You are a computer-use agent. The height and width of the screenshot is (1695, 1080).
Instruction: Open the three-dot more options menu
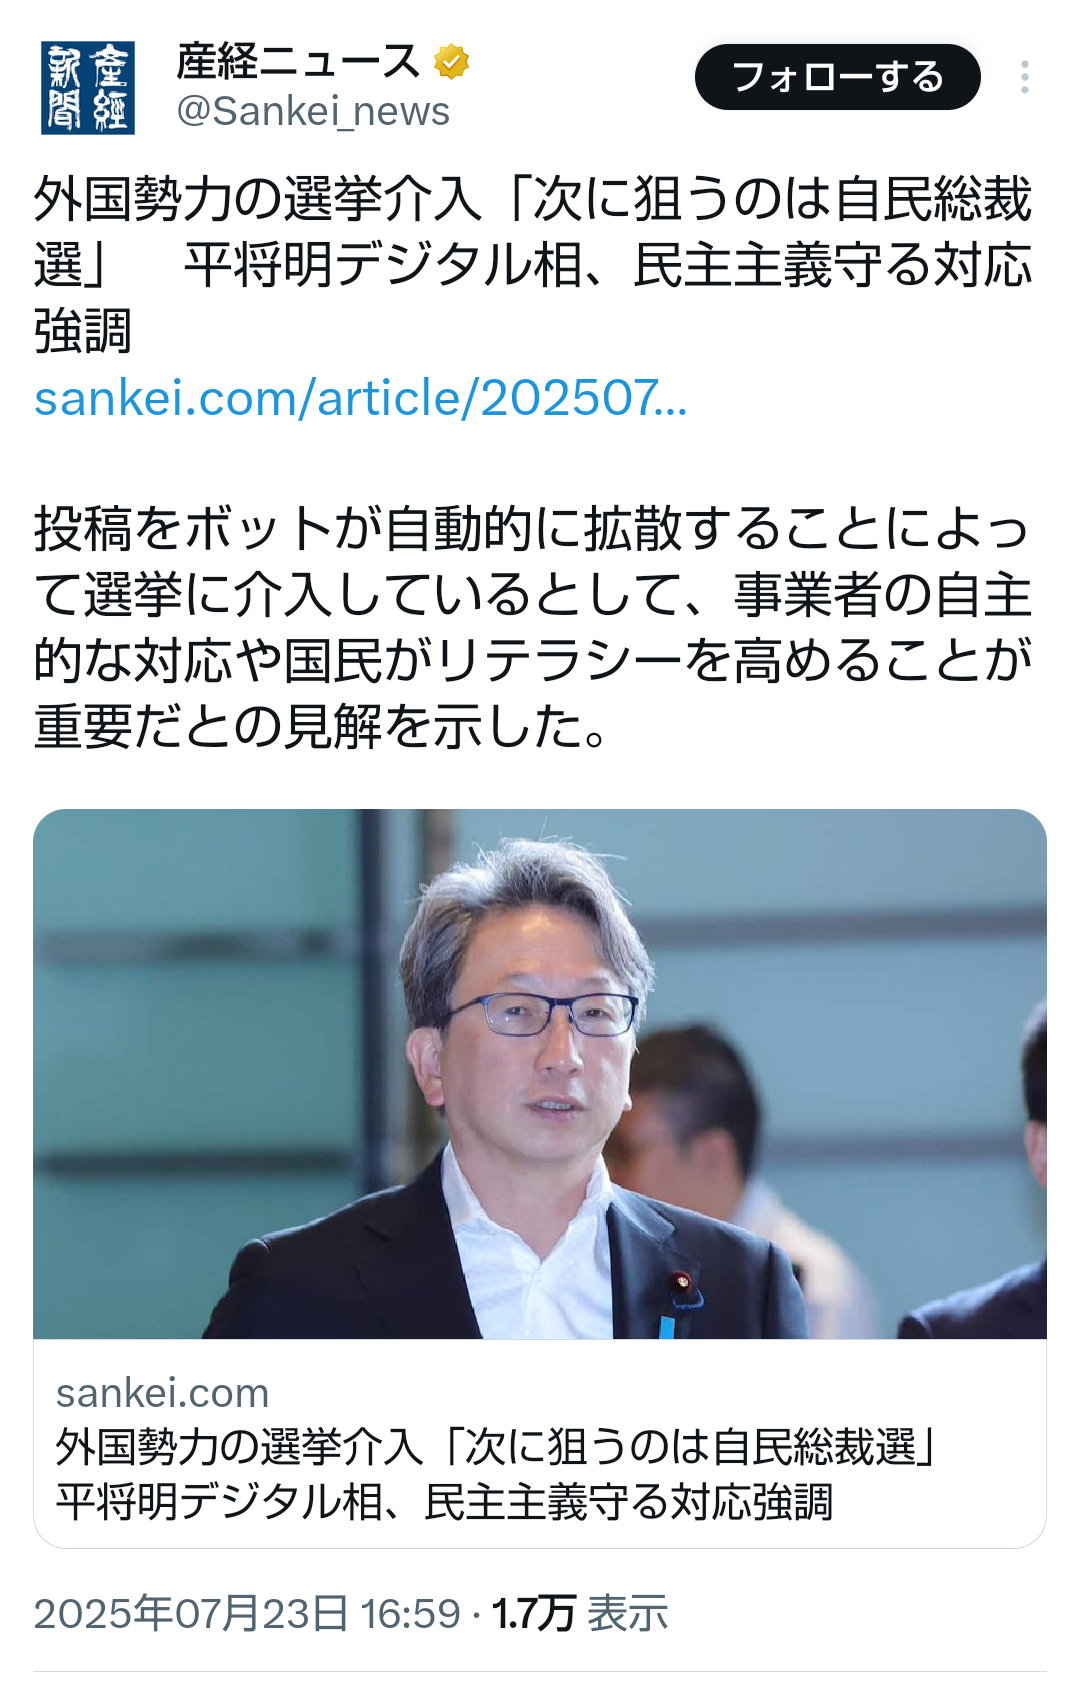click(x=1025, y=77)
